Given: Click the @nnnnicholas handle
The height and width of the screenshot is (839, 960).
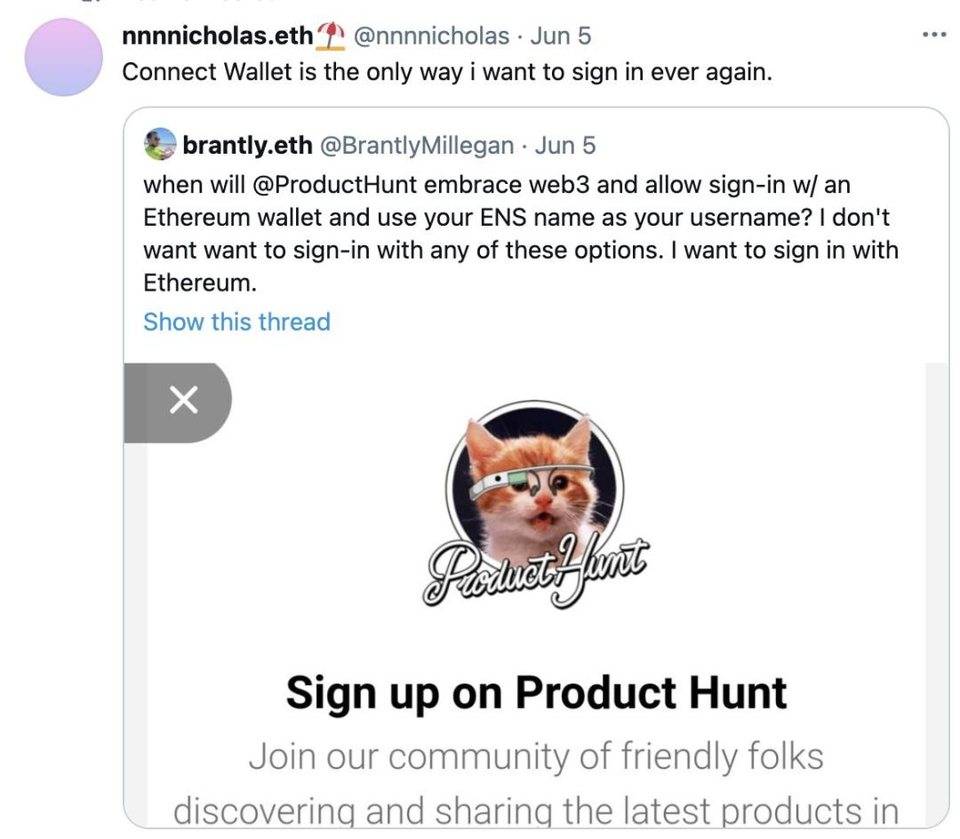Looking at the screenshot, I should click(432, 36).
